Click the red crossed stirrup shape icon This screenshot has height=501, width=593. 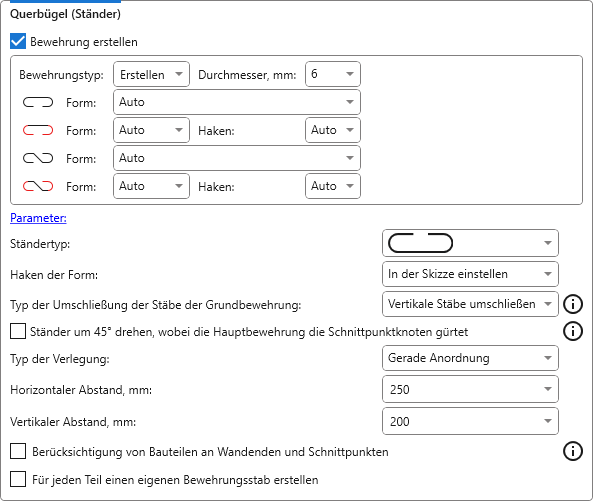point(38,186)
